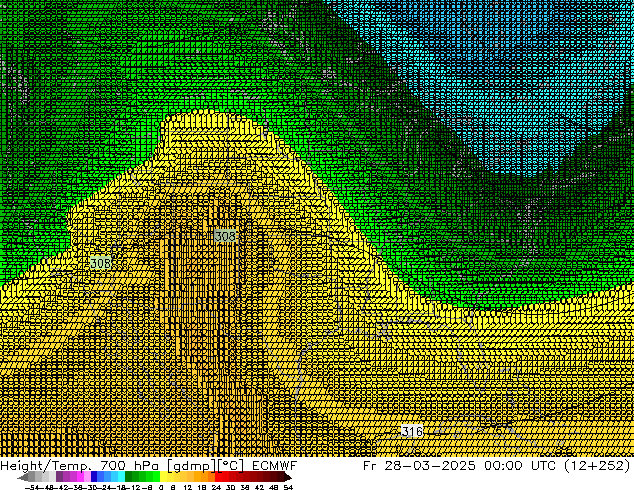Screen dimensions: 634x490
Task: Click the cyan swatch in the temperature legend
Action: coord(121,476)
